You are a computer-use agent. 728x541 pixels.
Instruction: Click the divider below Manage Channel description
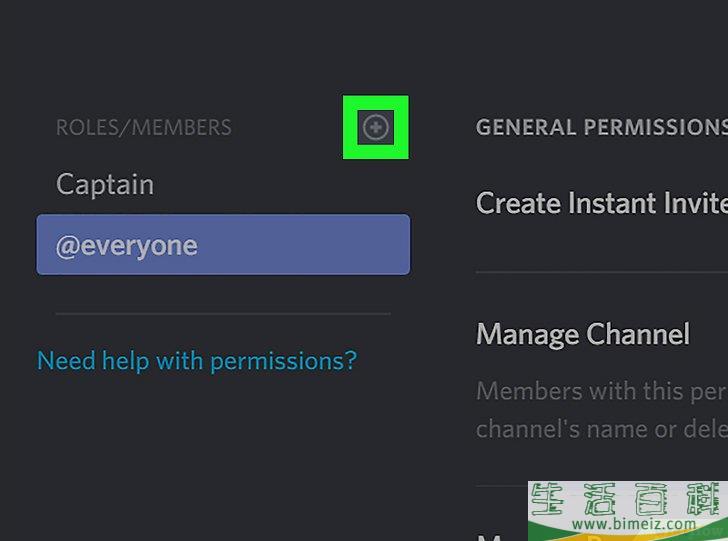point(500,486)
